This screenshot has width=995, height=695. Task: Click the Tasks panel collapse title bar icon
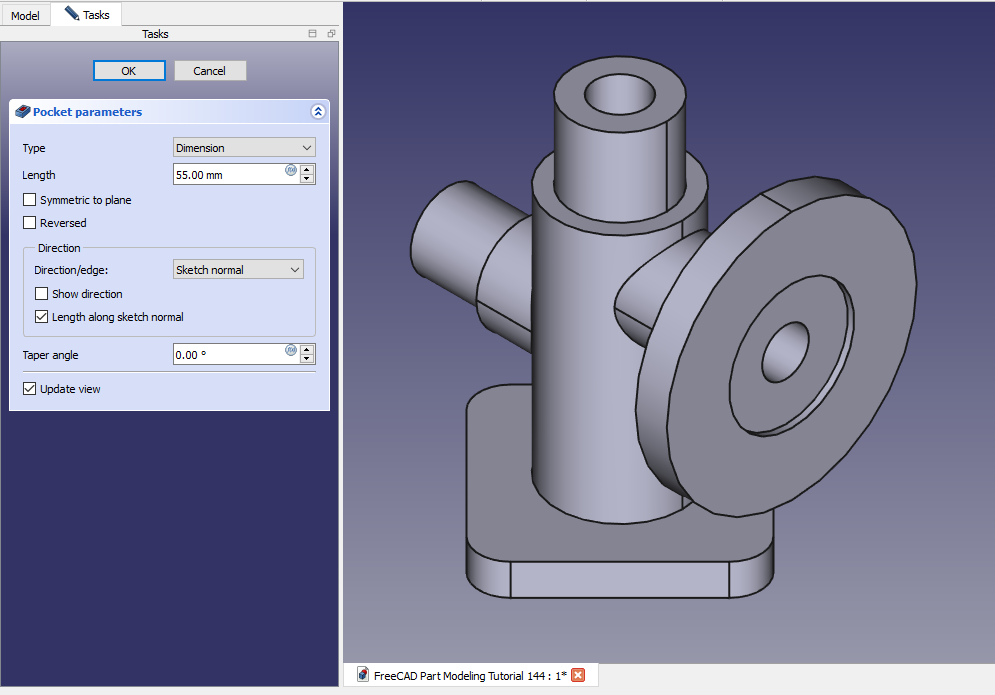pos(313,34)
